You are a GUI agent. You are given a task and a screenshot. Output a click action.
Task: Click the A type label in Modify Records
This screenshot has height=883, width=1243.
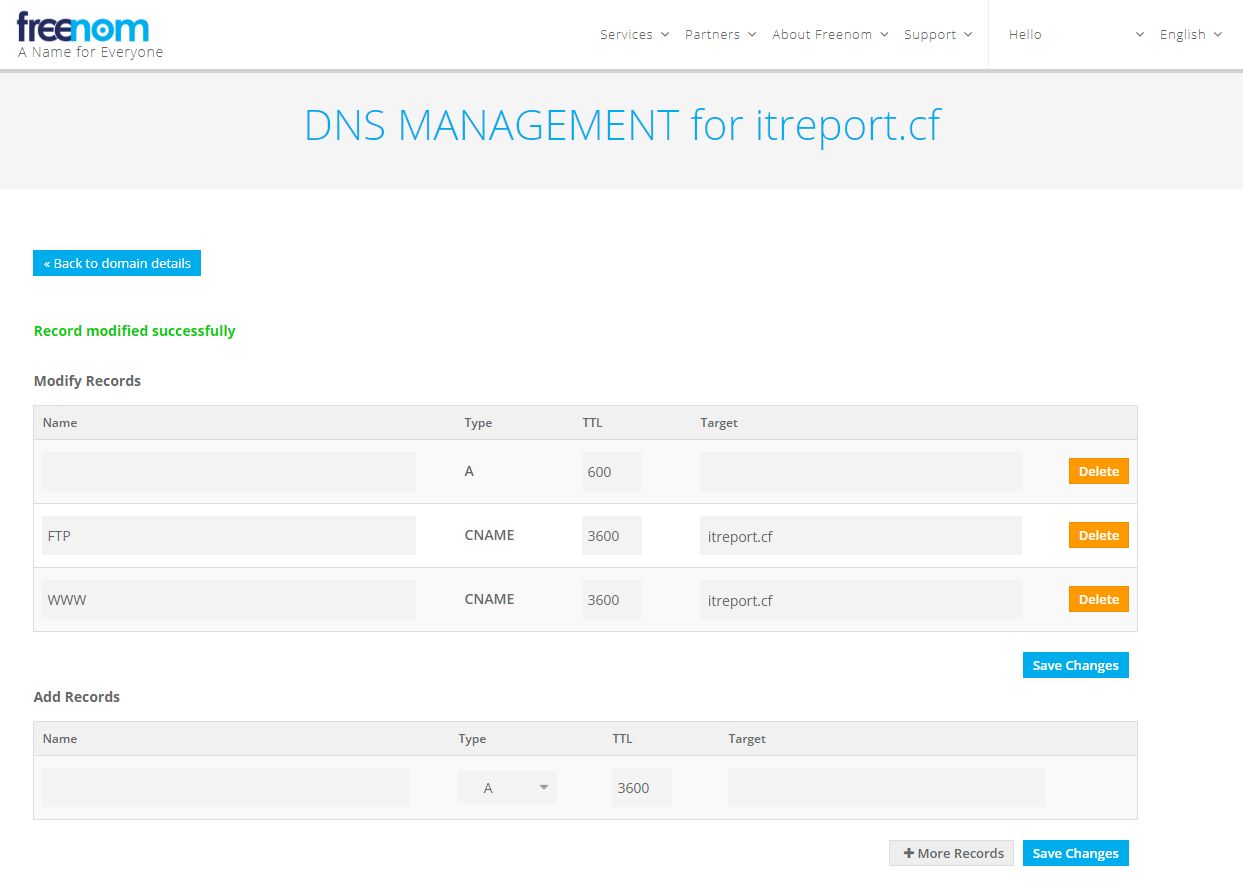469,471
